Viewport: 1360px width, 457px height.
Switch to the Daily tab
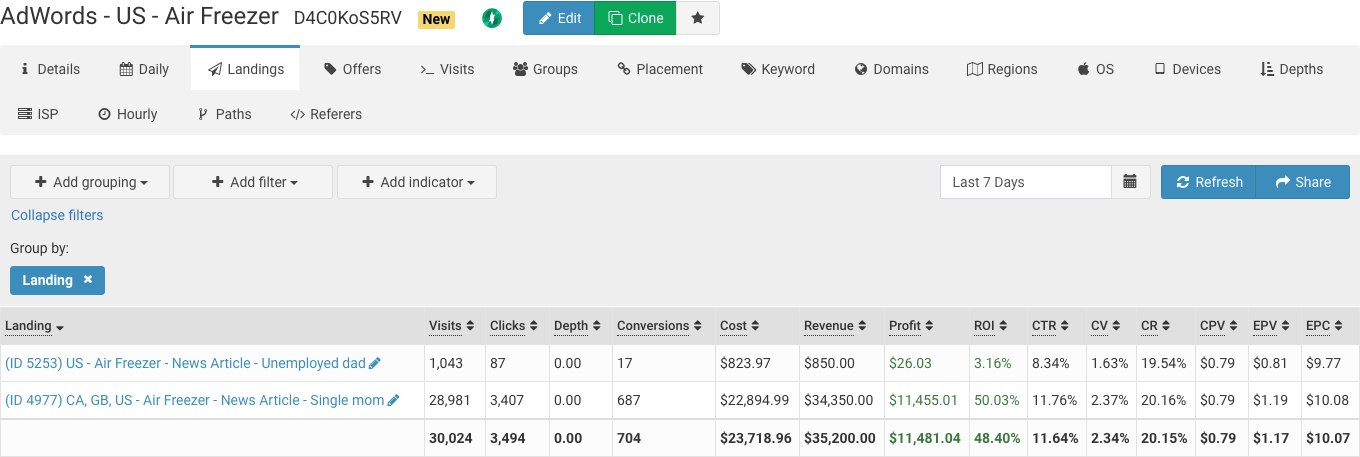click(144, 69)
